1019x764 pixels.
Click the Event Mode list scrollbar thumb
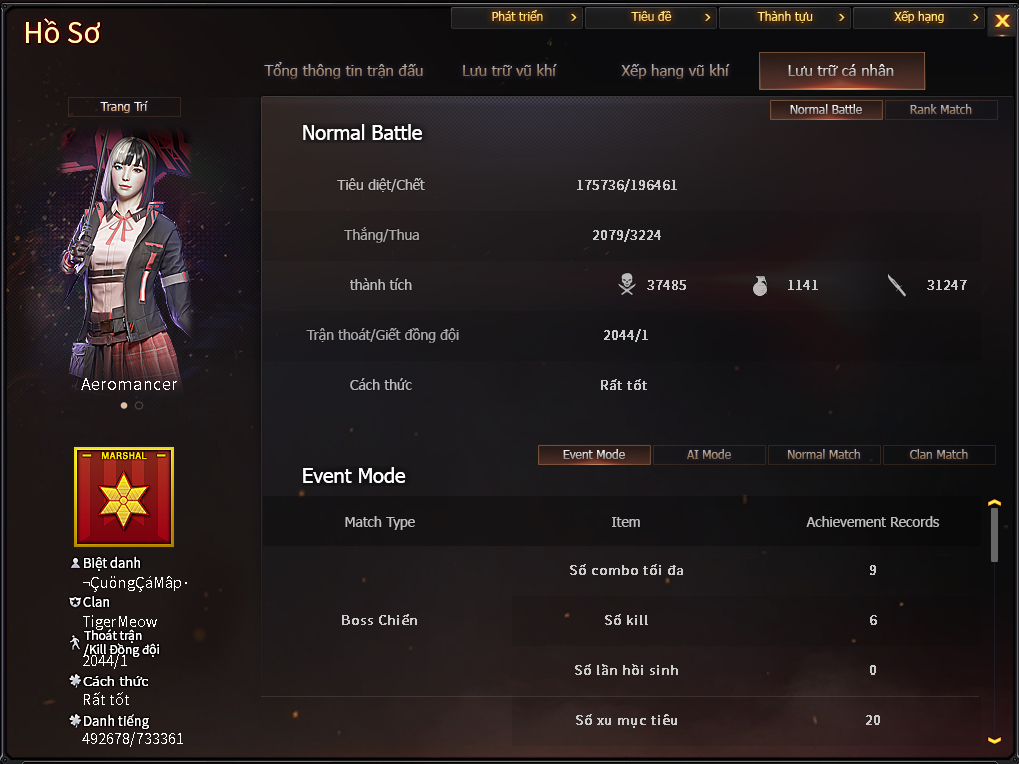994,535
